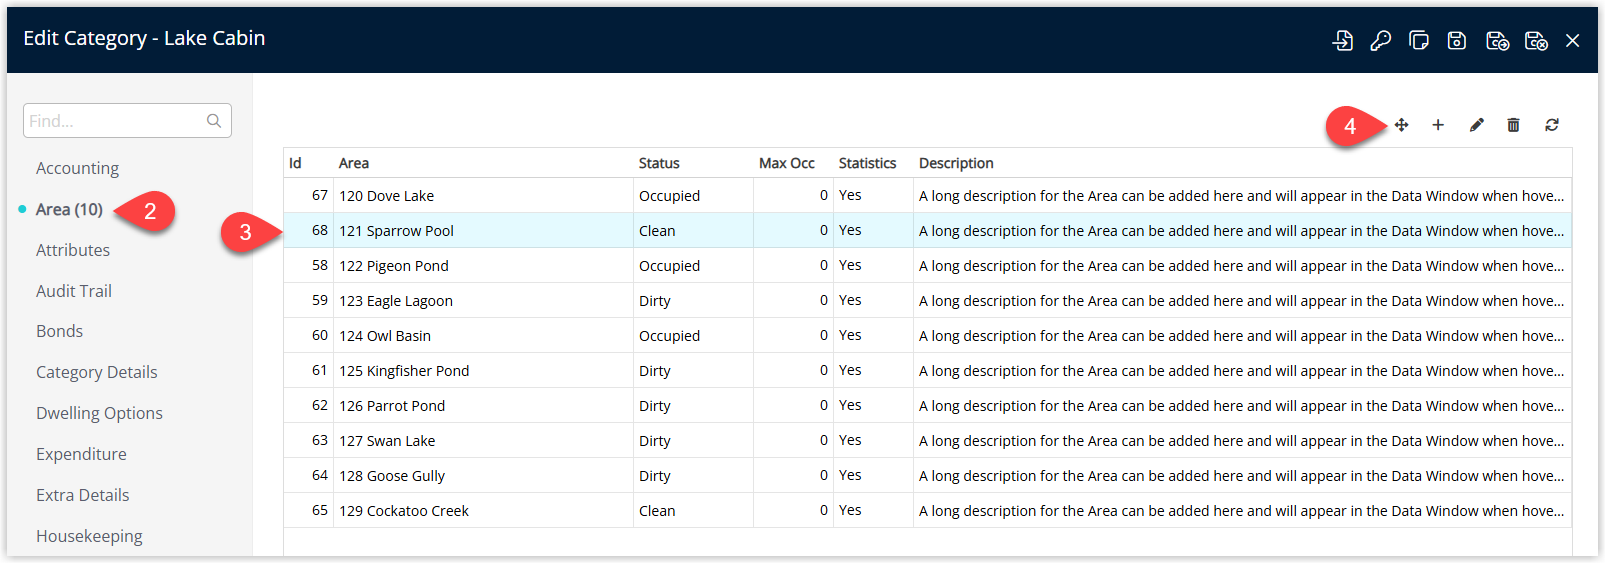
Task: Select the 127 Swan Lake row
Action: point(928,440)
